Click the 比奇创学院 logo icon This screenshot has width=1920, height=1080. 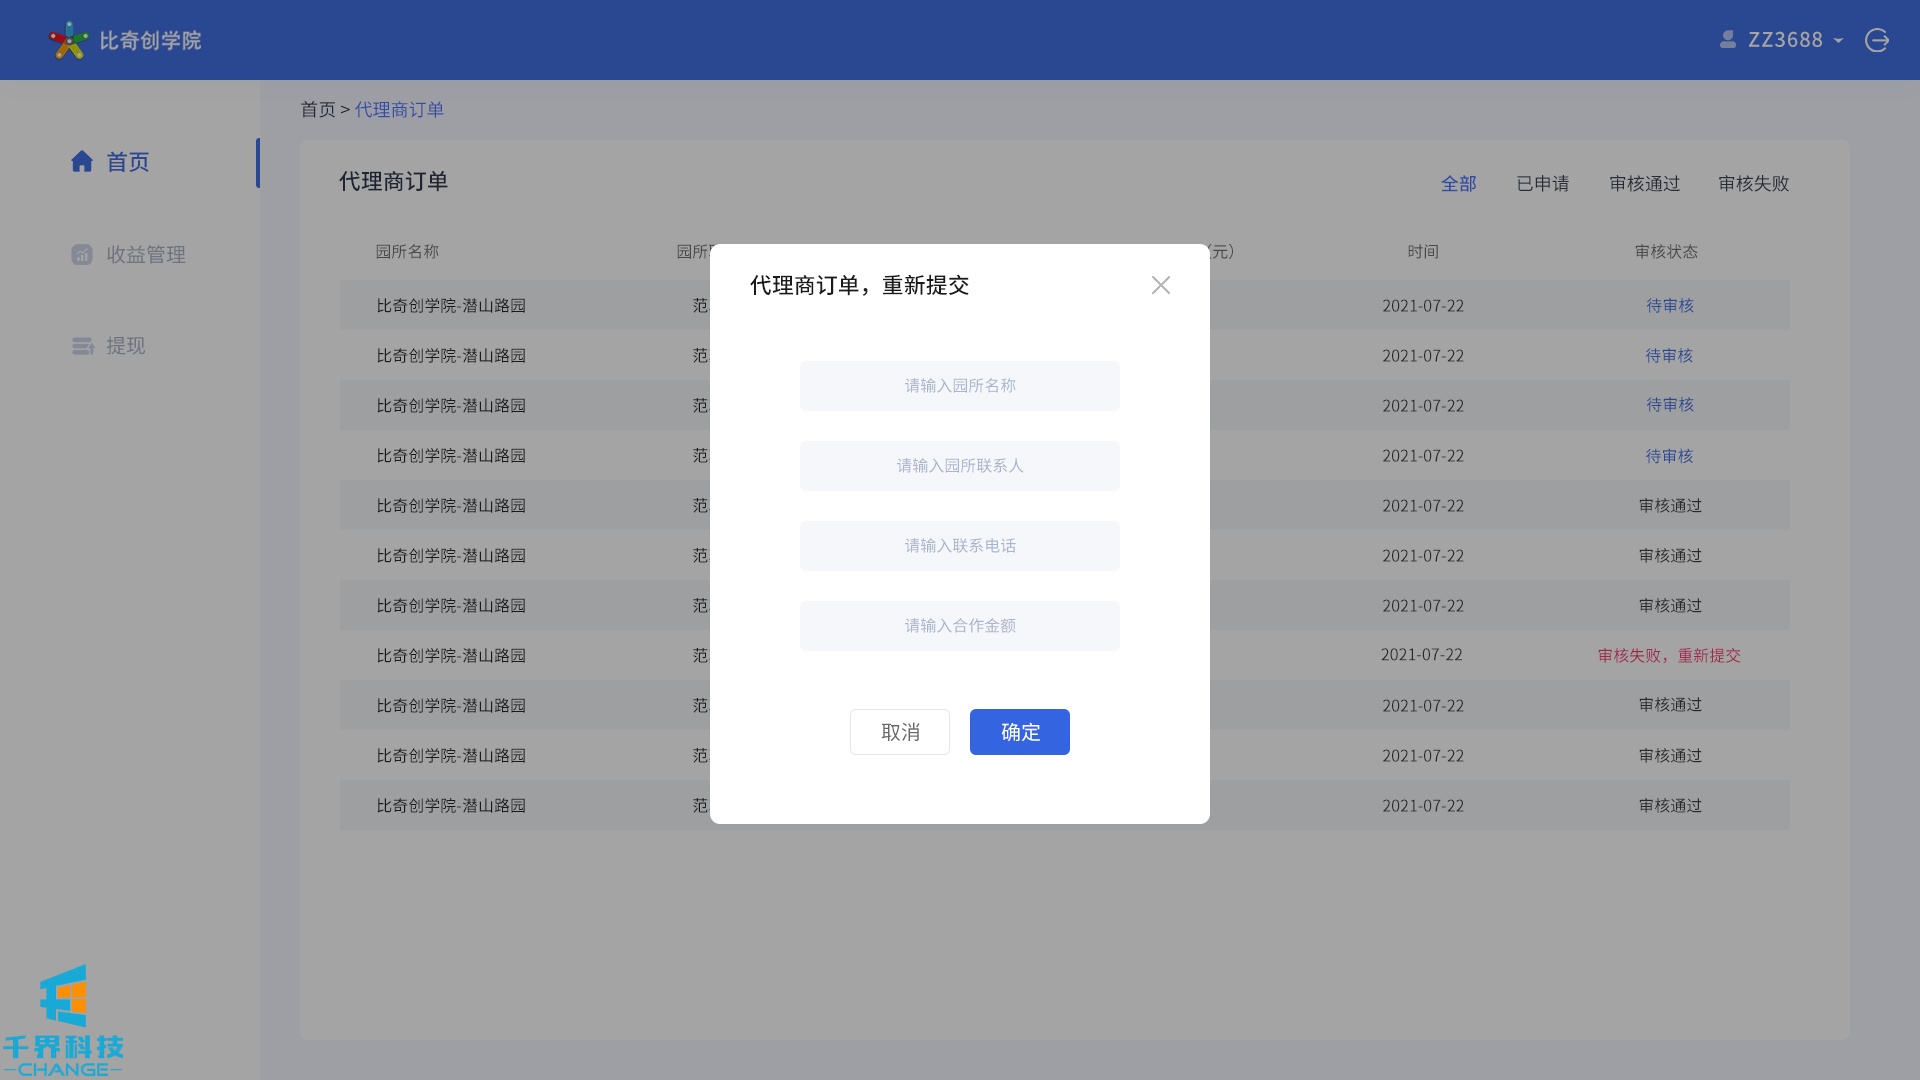click(68, 40)
